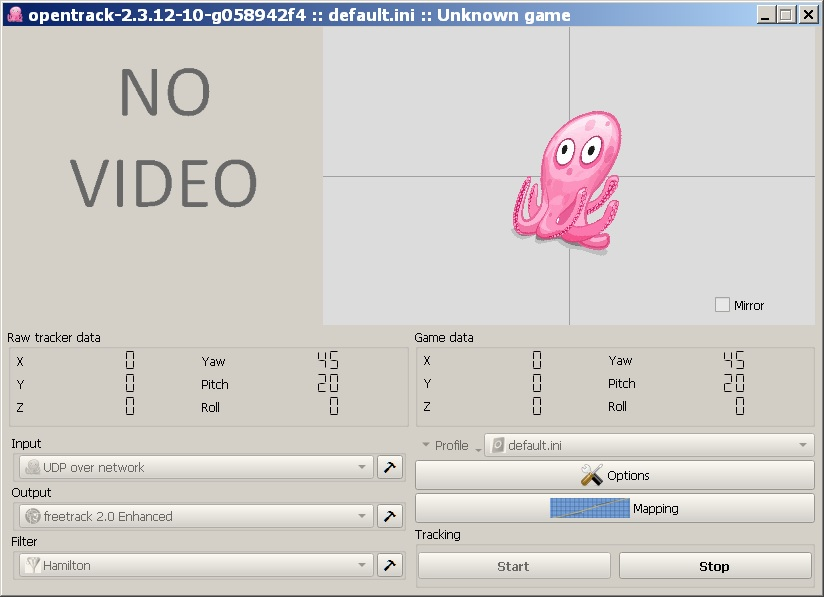Open Hamilton filter settings hammer icon

390,565
